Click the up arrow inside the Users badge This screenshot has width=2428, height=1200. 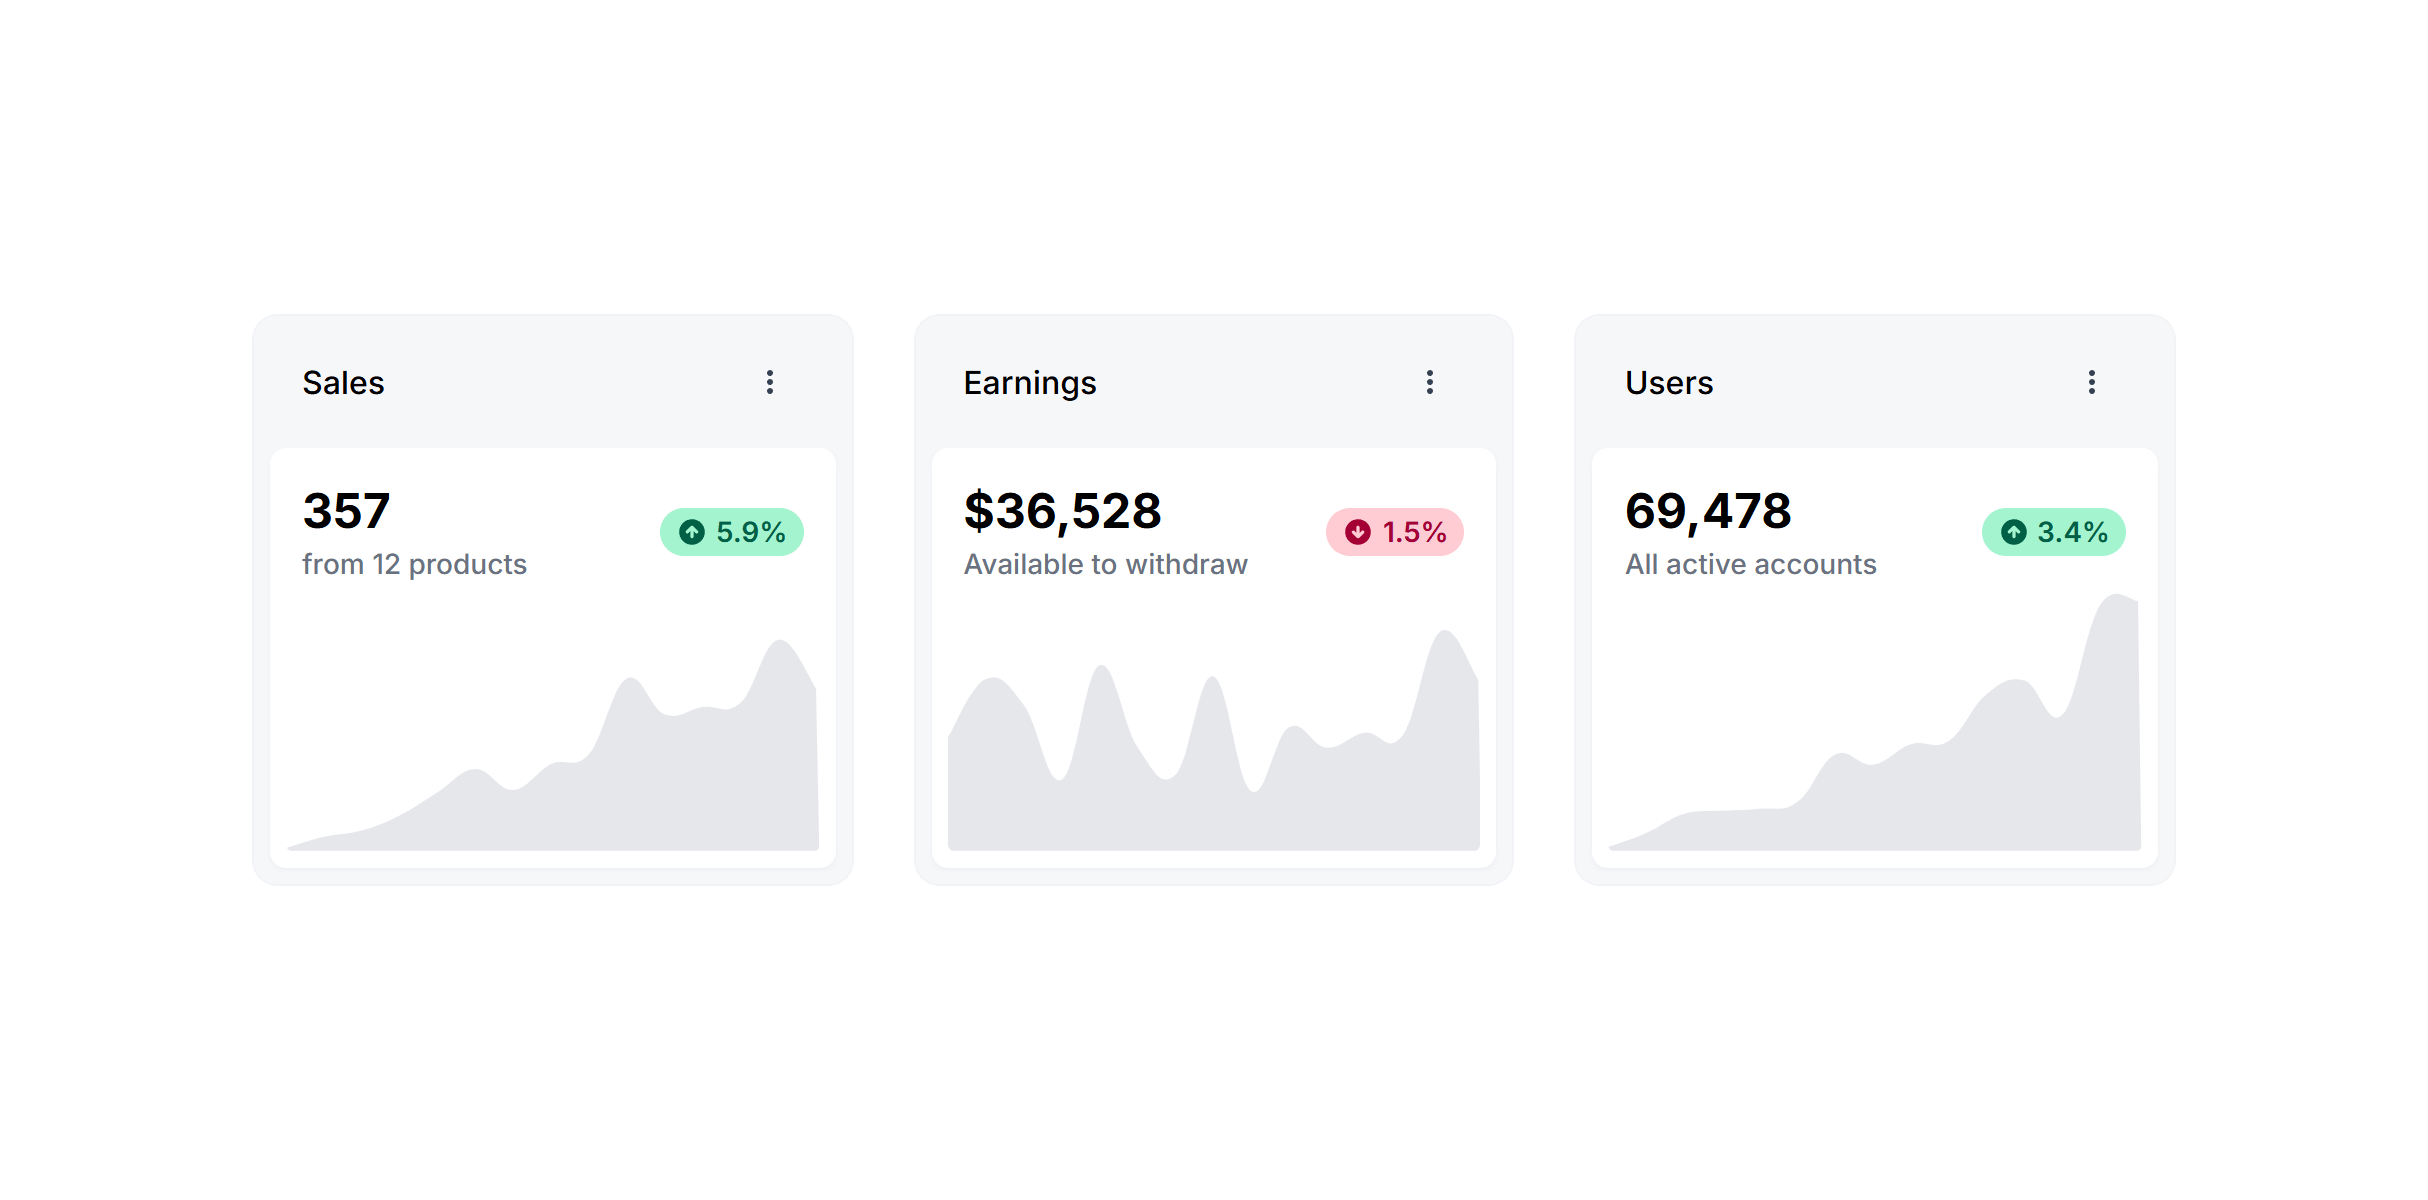click(x=2014, y=532)
